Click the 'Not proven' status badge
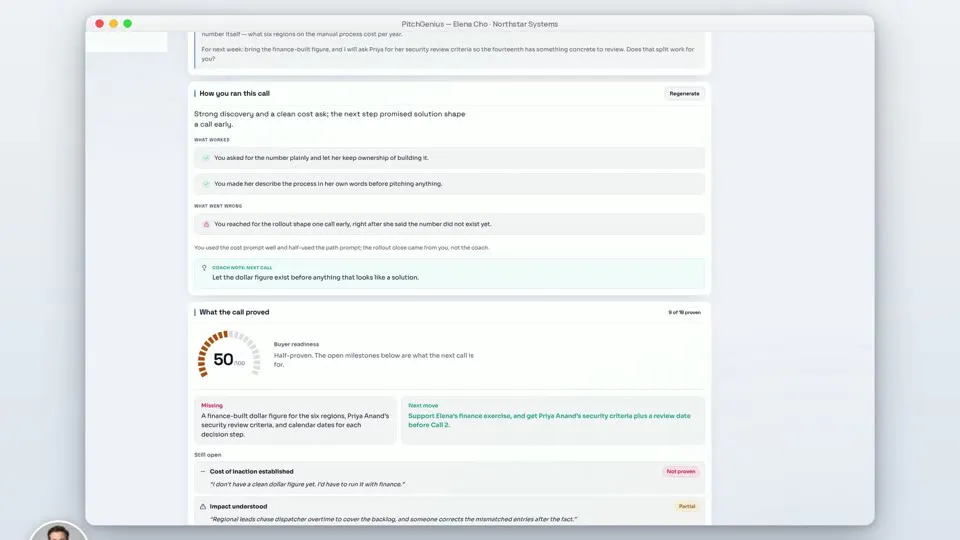Image resolution: width=960 pixels, height=540 pixels. coord(681,471)
